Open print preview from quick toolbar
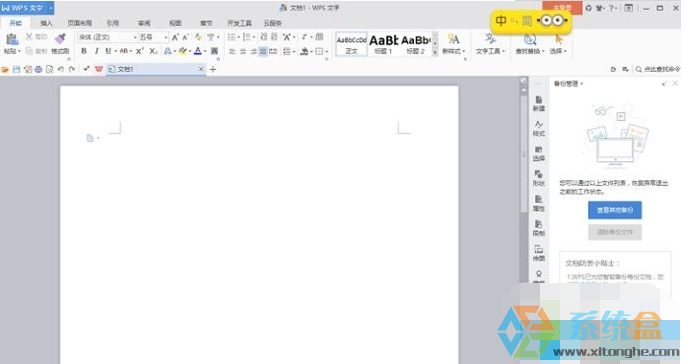 pyautogui.click(x=49, y=69)
